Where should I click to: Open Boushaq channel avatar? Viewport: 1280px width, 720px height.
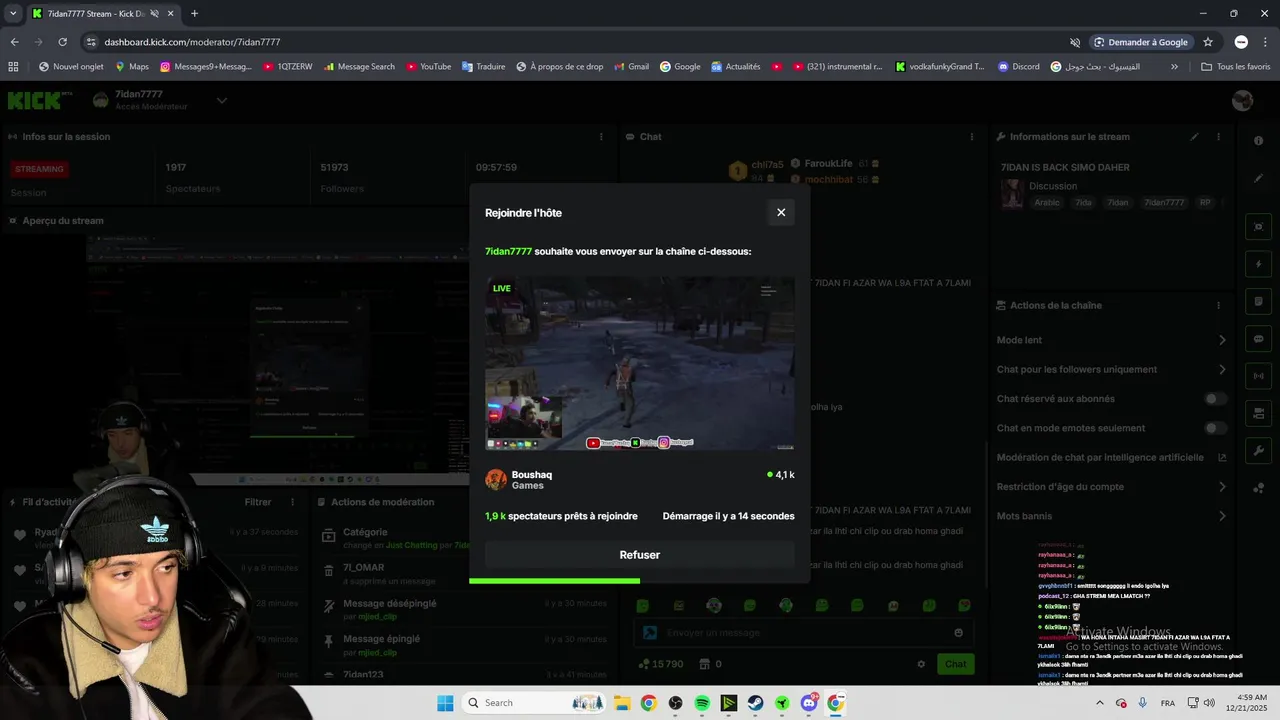coord(496,480)
